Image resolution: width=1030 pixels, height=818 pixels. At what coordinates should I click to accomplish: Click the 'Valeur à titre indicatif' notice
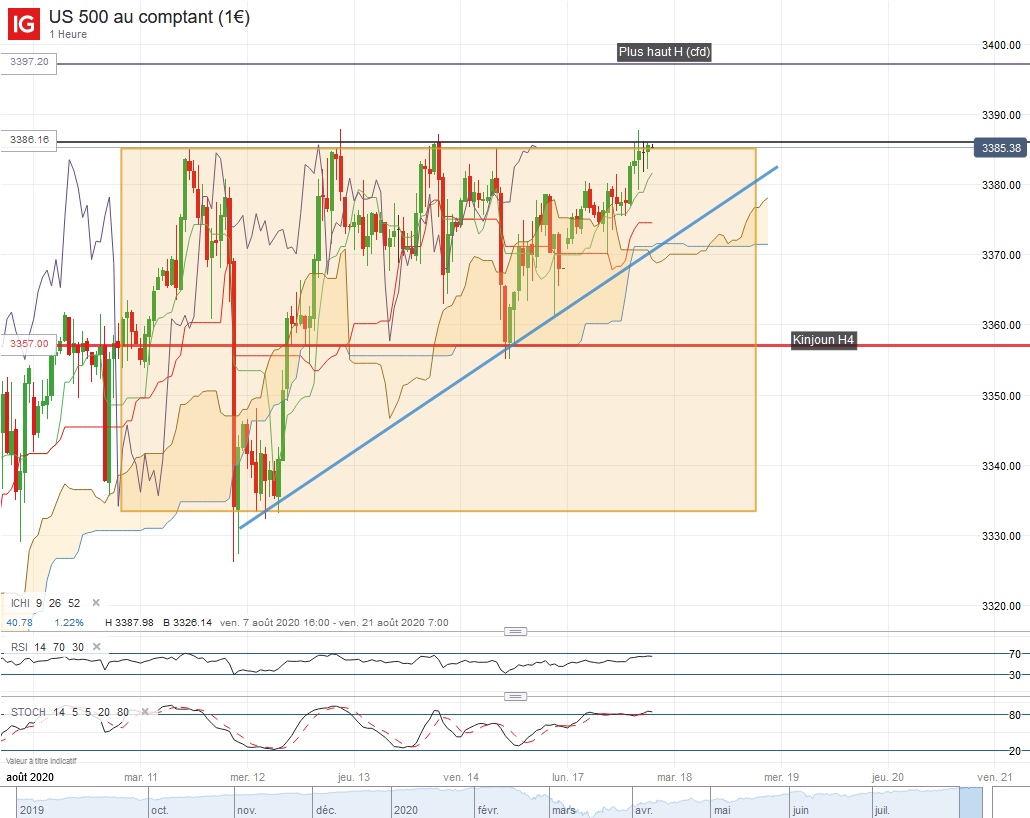pyautogui.click(x=41, y=761)
